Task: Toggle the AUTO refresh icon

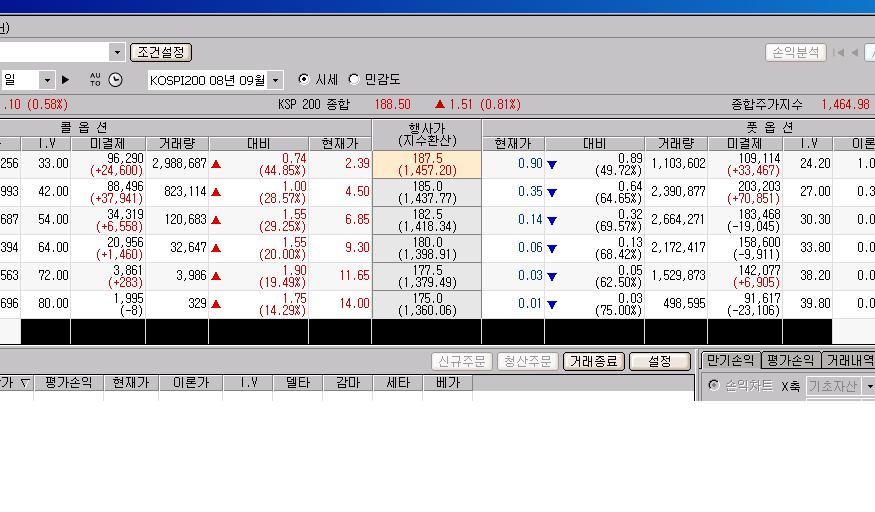Action: (x=95, y=79)
